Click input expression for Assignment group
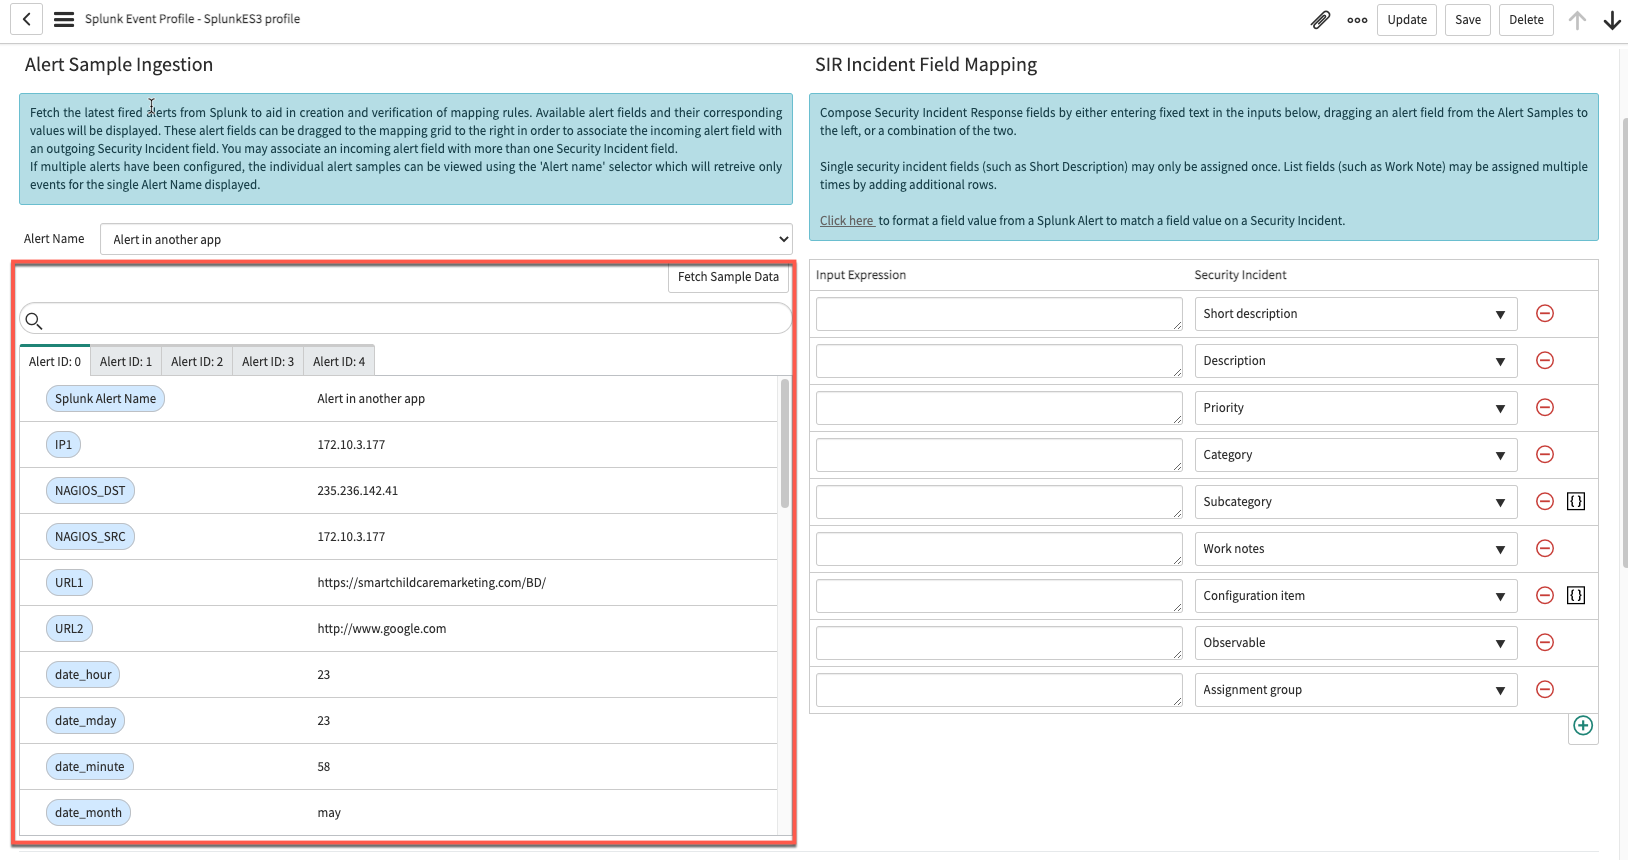Screen dimensions: 1628x860 tap(999, 690)
